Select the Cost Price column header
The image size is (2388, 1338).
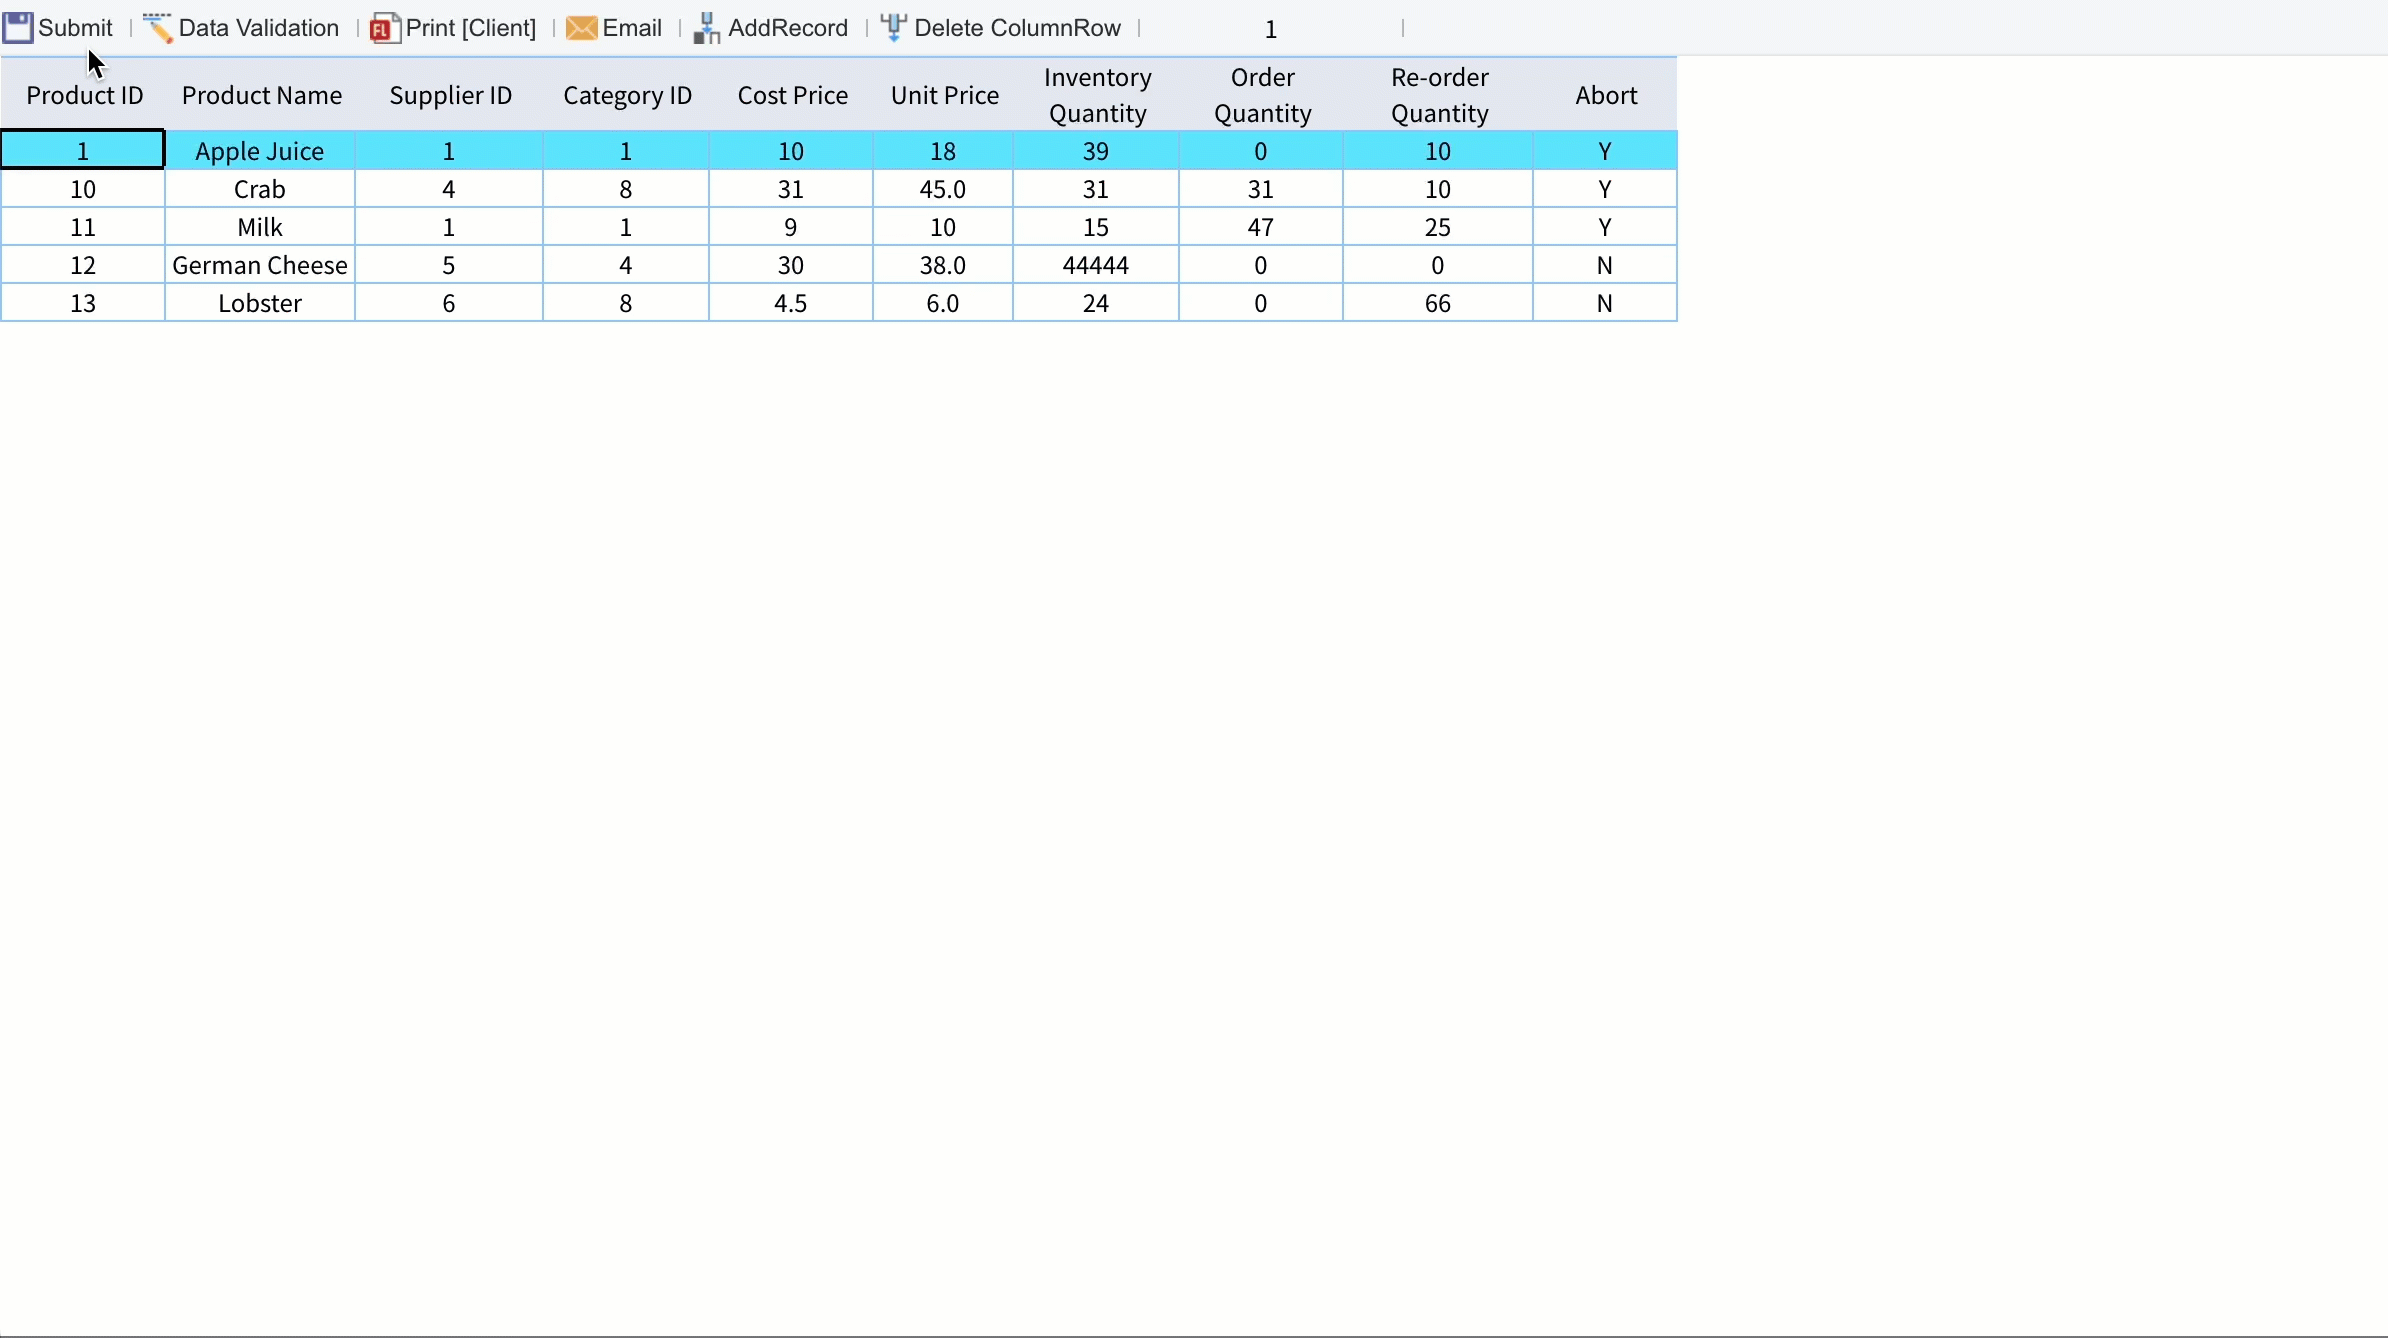(x=792, y=95)
